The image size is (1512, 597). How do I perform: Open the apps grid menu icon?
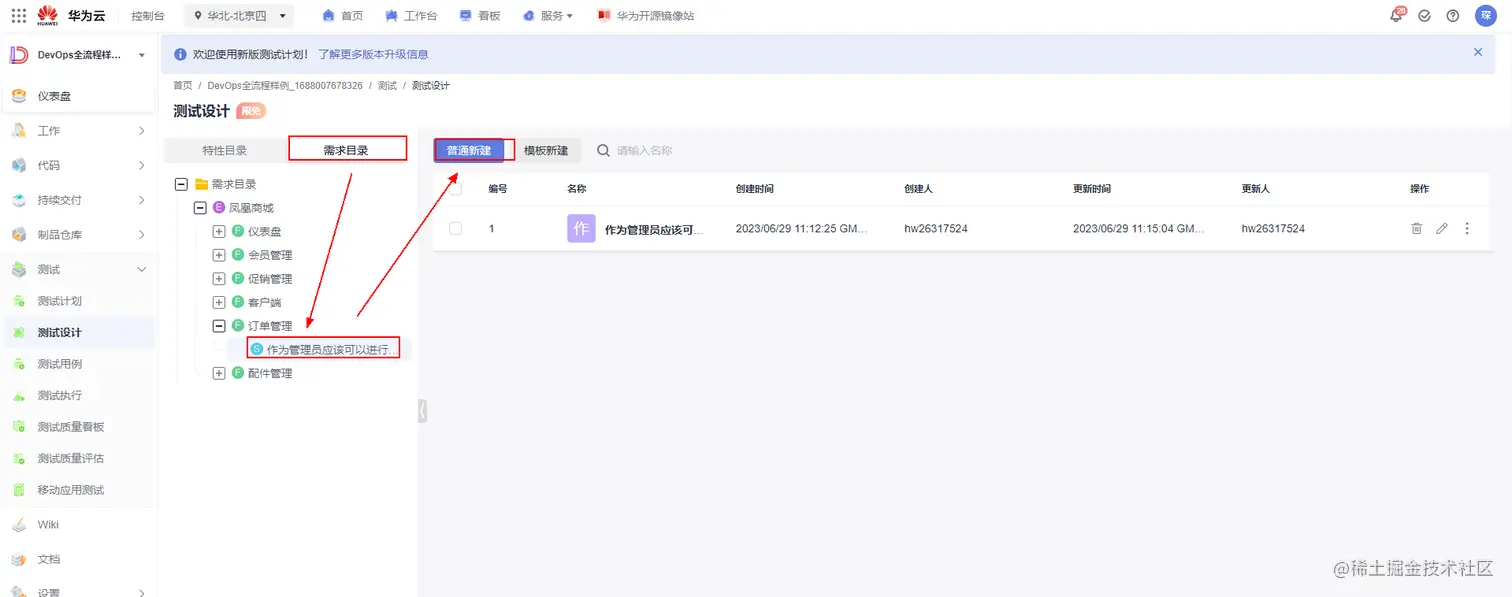(18, 15)
